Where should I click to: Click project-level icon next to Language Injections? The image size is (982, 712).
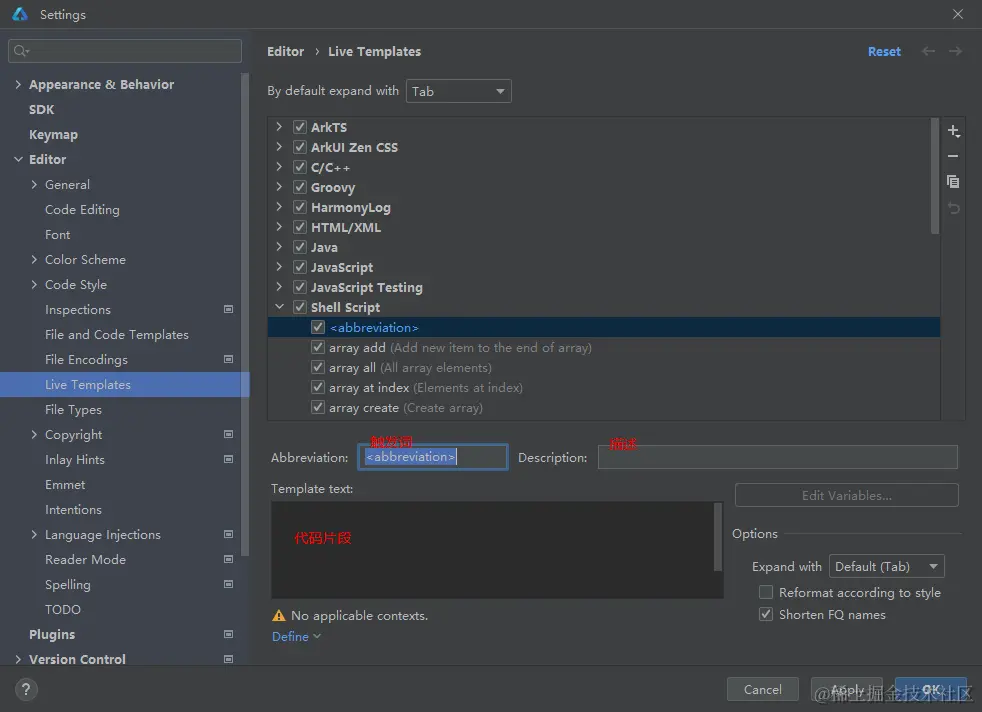pos(229,534)
